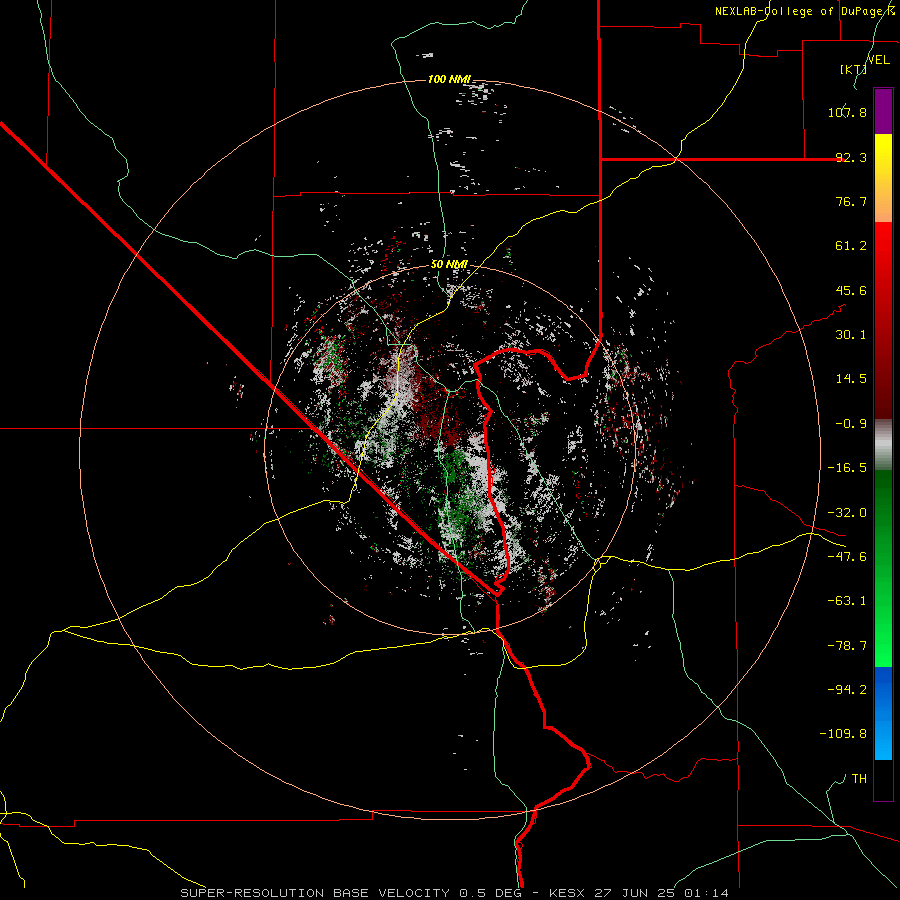Pick the yellow-orange segment of color bar
Viewport: 900px width, 900px height.
[883, 178]
